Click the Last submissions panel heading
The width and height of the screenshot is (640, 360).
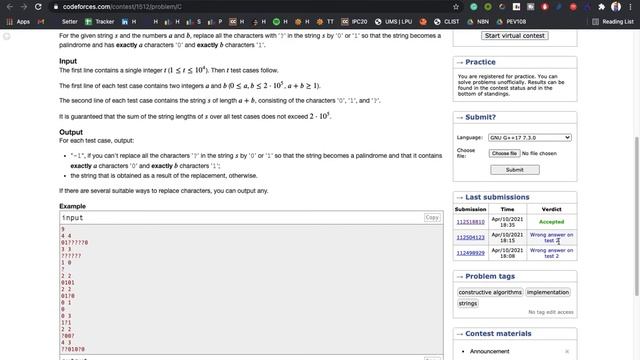click(x=497, y=197)
